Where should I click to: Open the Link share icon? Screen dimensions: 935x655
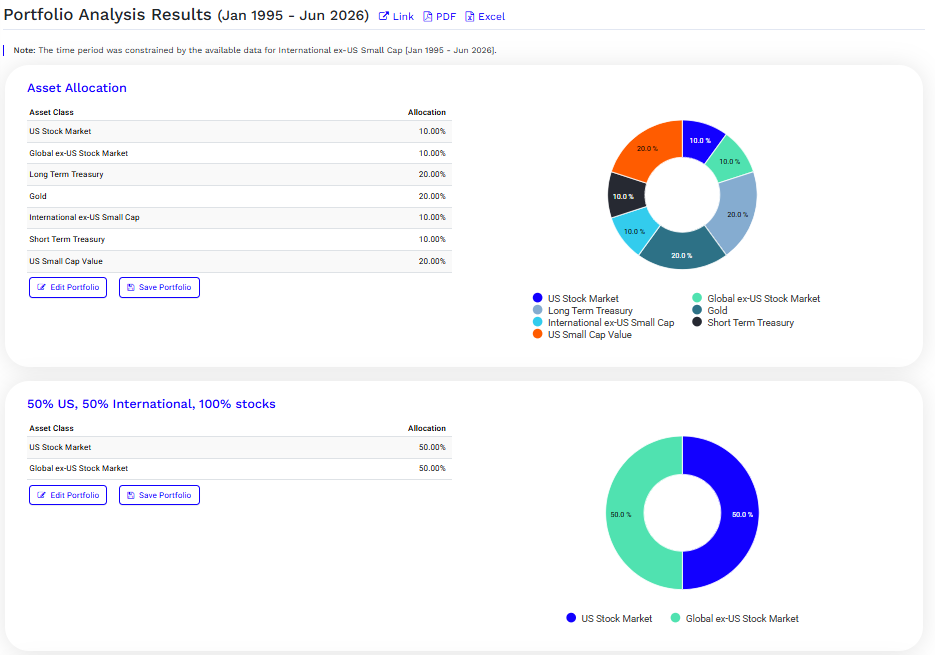click(x=396, y=17)
